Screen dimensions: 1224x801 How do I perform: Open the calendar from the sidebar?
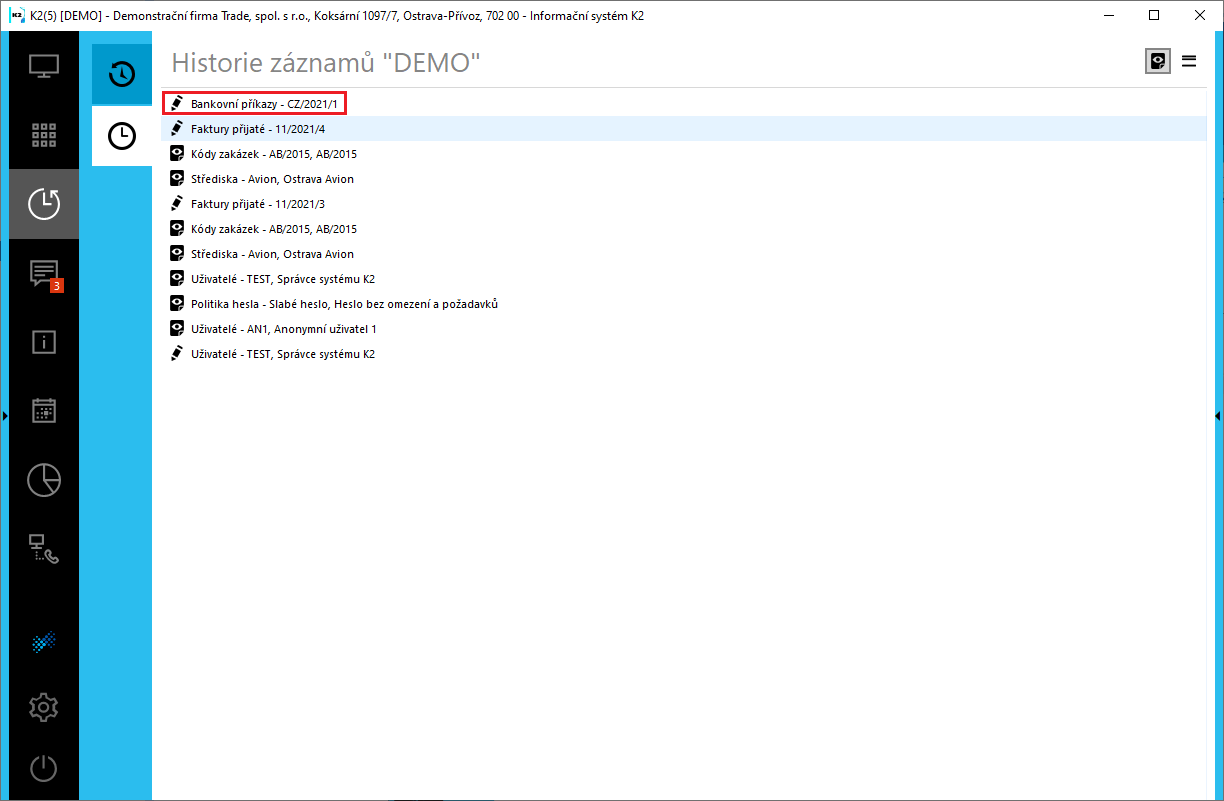[x=43, y=410]
